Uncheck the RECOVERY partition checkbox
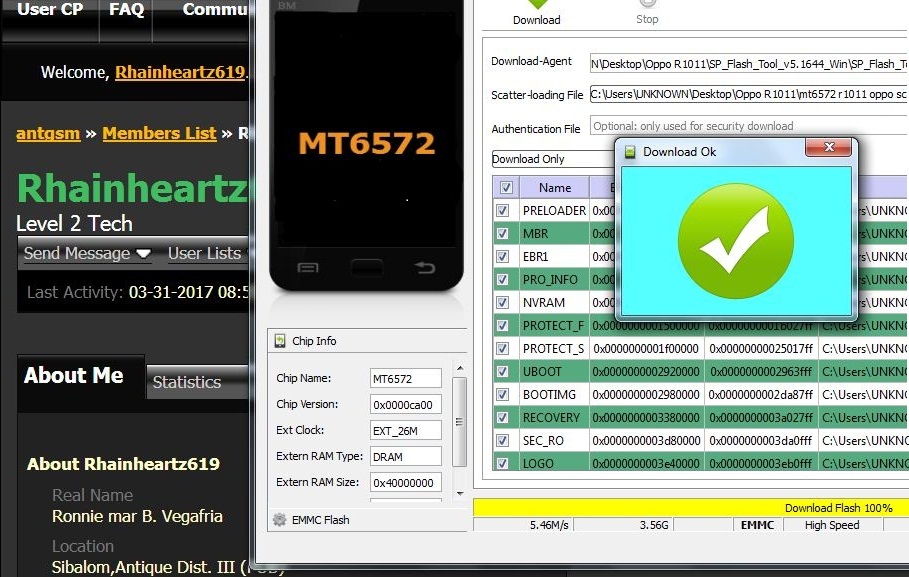 503,418
